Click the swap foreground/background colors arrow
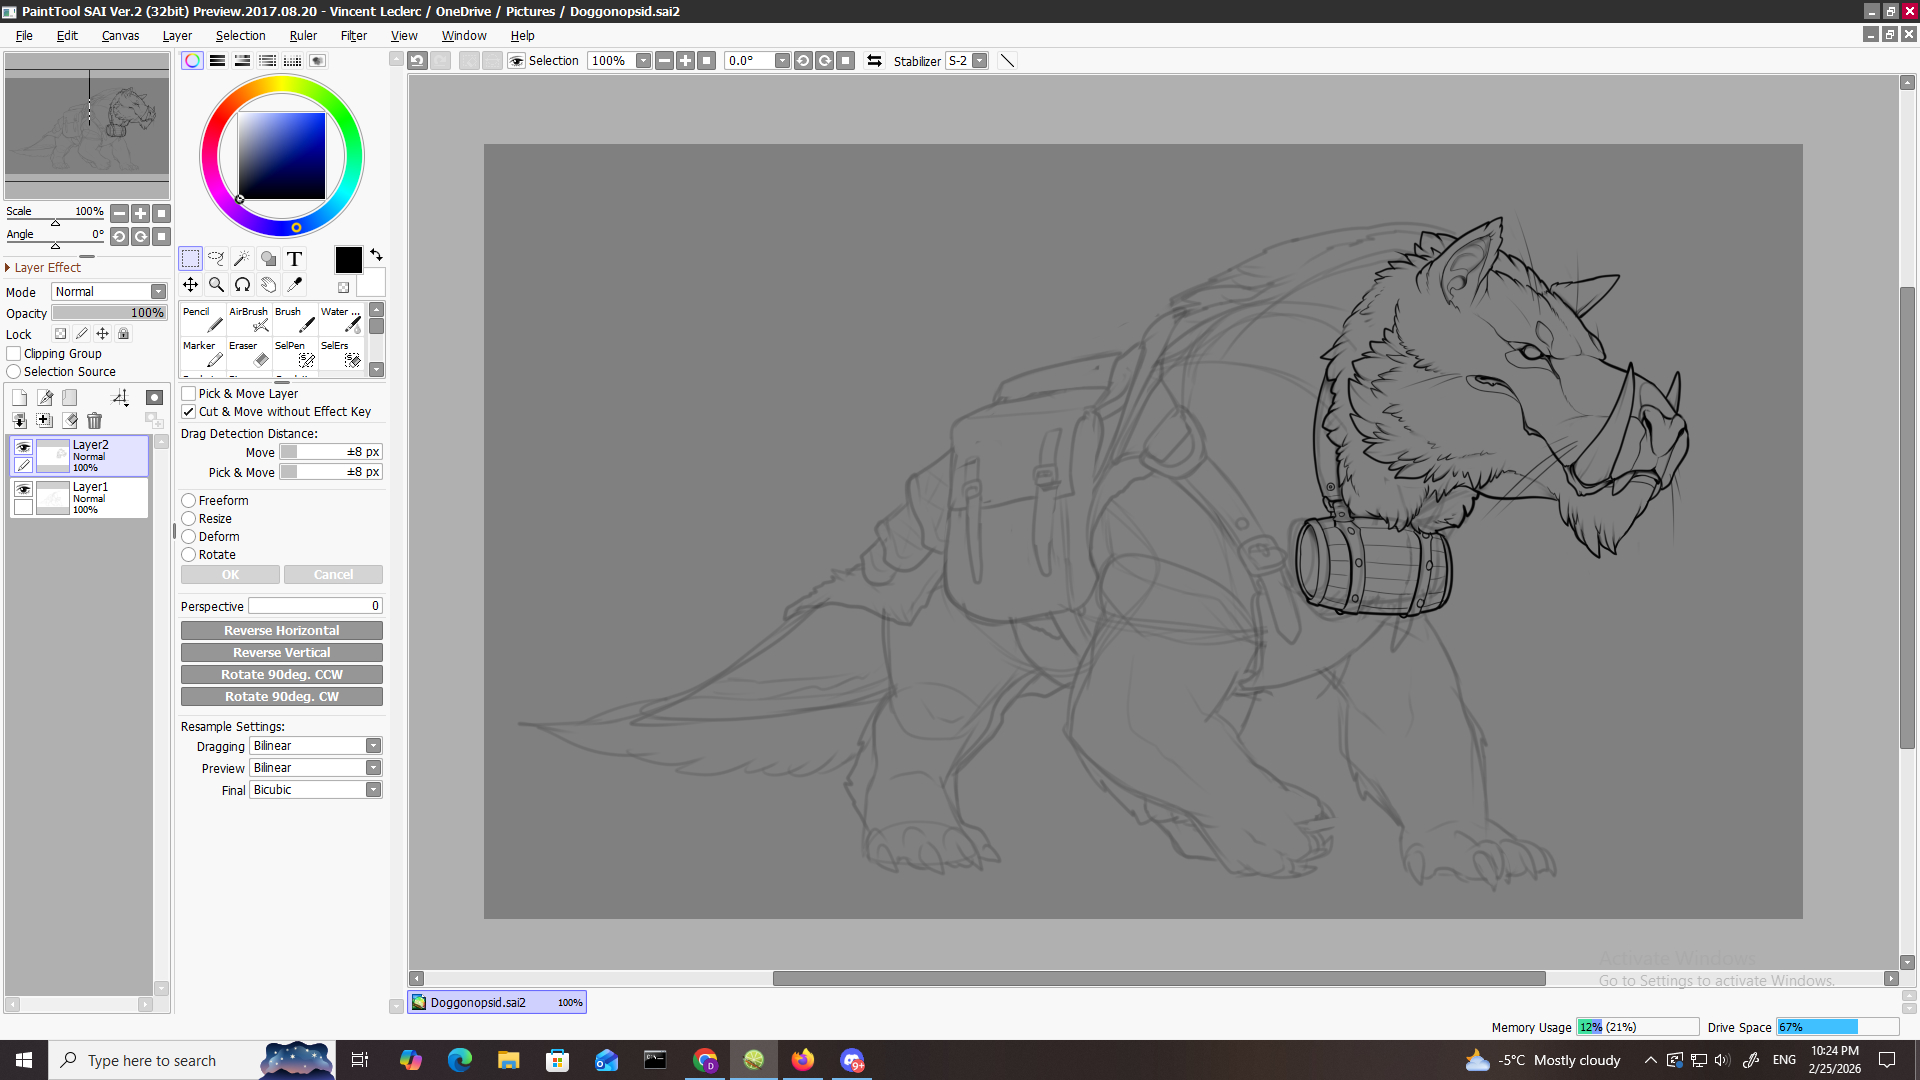The height and width of the screenshot is (1080, 1920). [376, 255]
